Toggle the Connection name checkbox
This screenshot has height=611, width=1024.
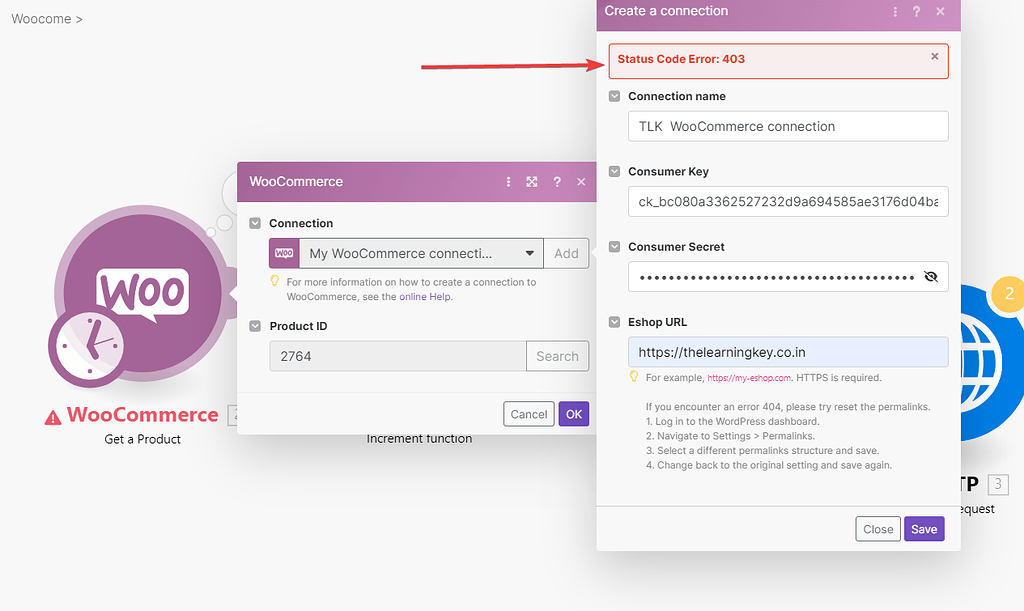(615, 96)
